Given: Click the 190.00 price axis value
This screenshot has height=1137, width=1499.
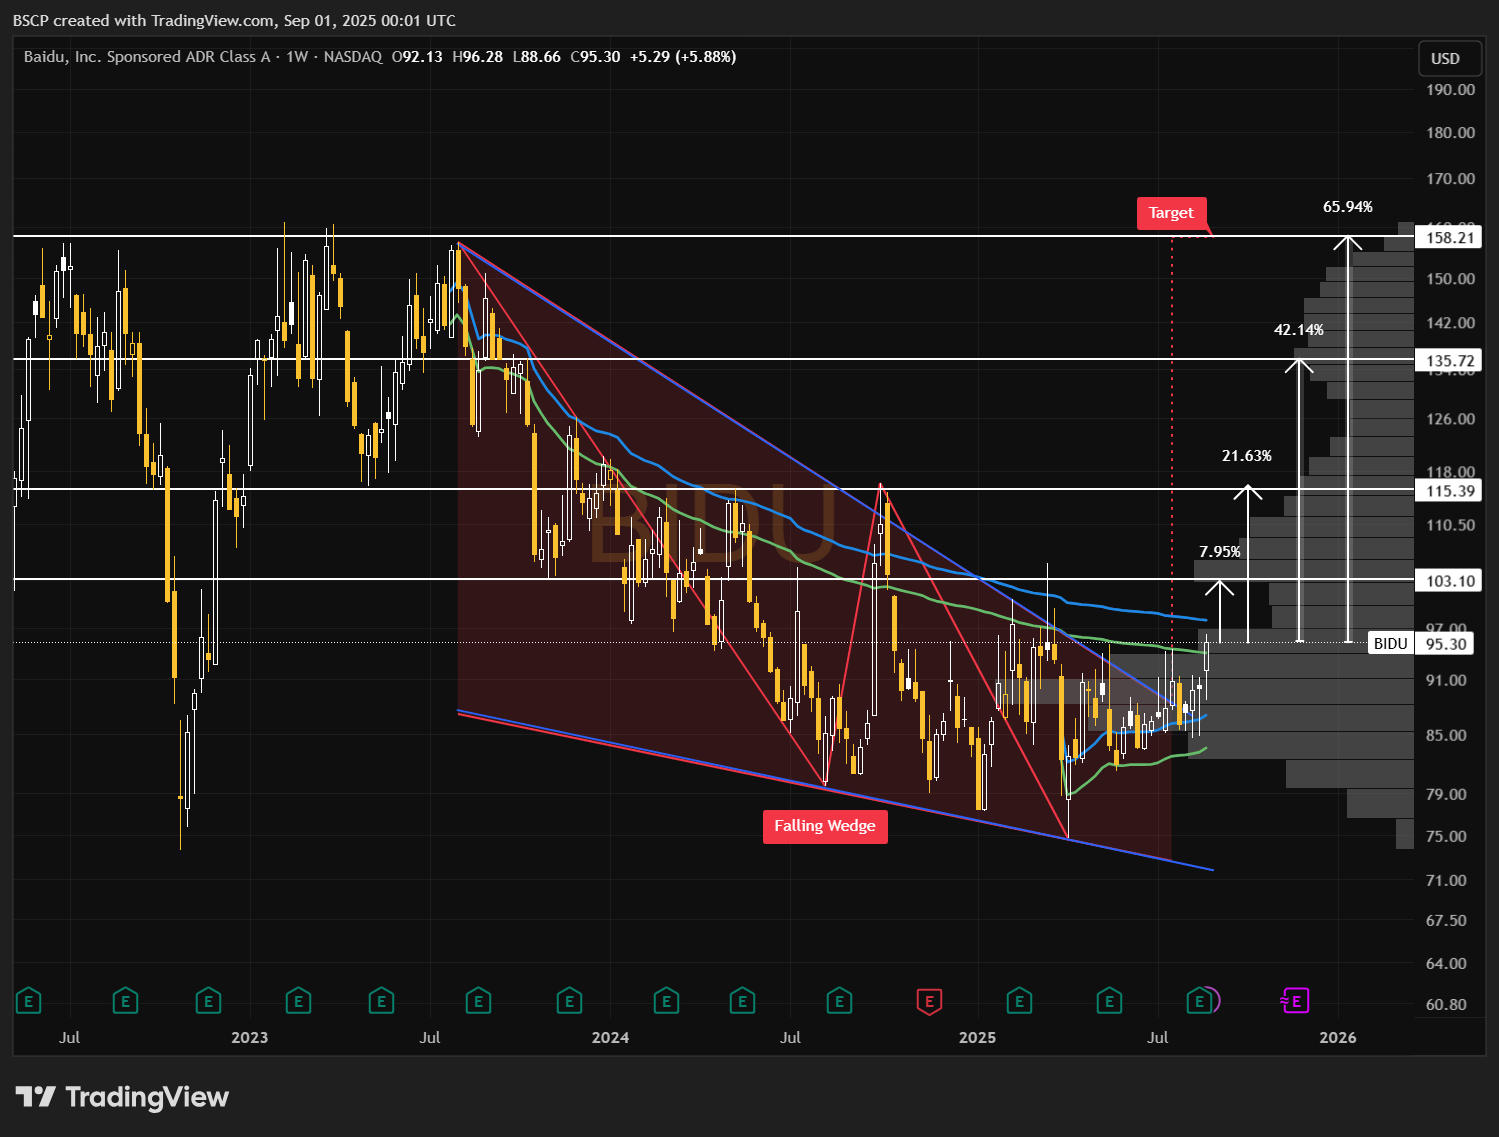Looking at the screenshot, I should pos(1451,90).
